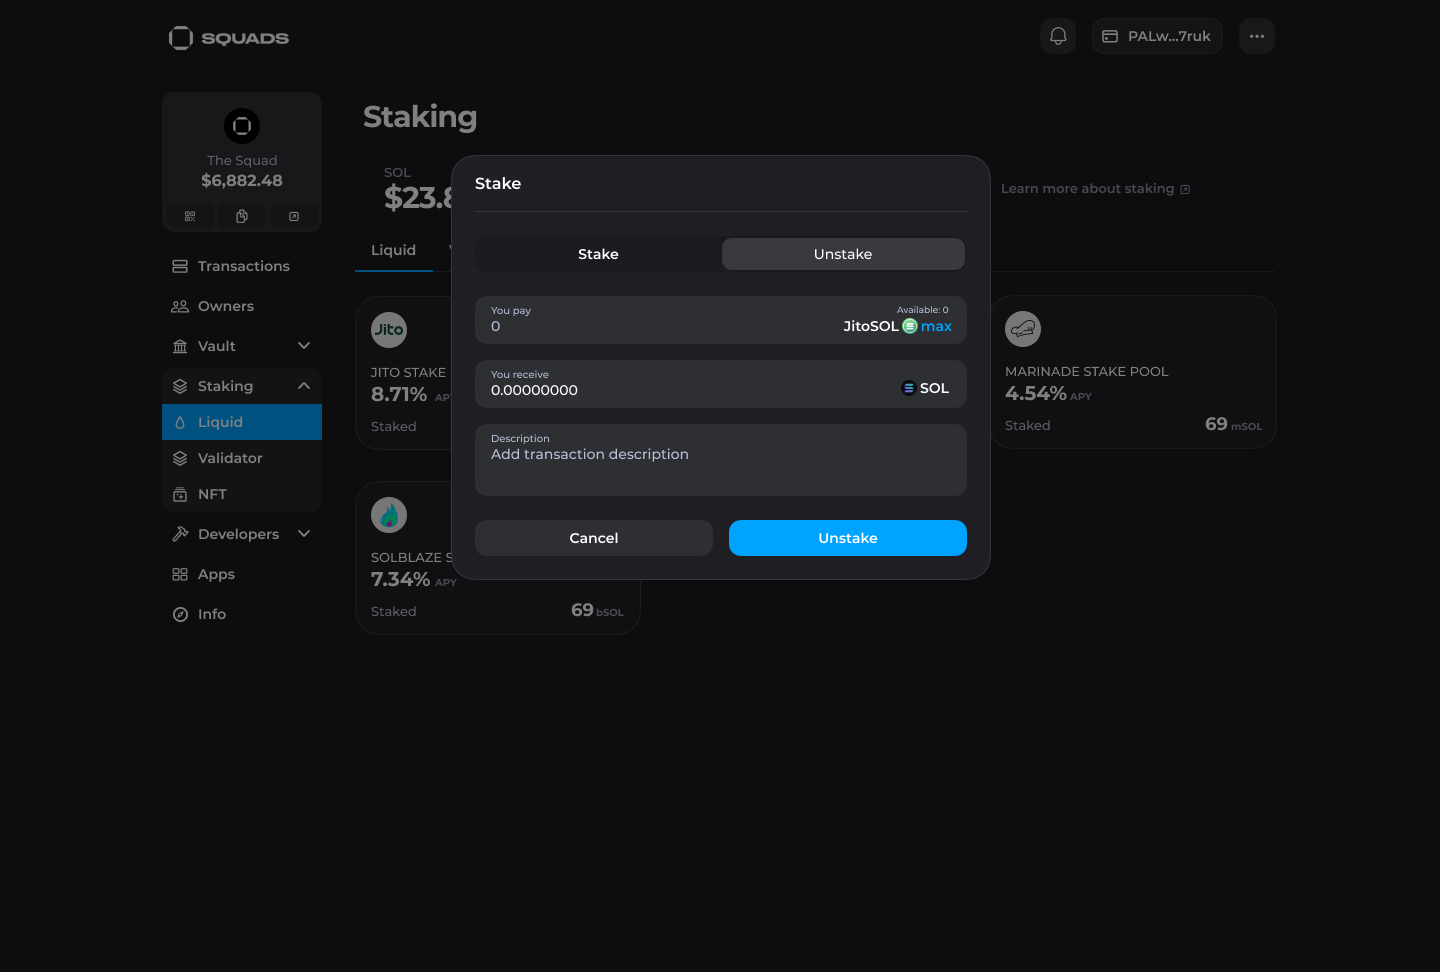Screen dimensions: 1440x972
Task: Open the PALw...7ruk wallet button
Action: point(1157,36)
